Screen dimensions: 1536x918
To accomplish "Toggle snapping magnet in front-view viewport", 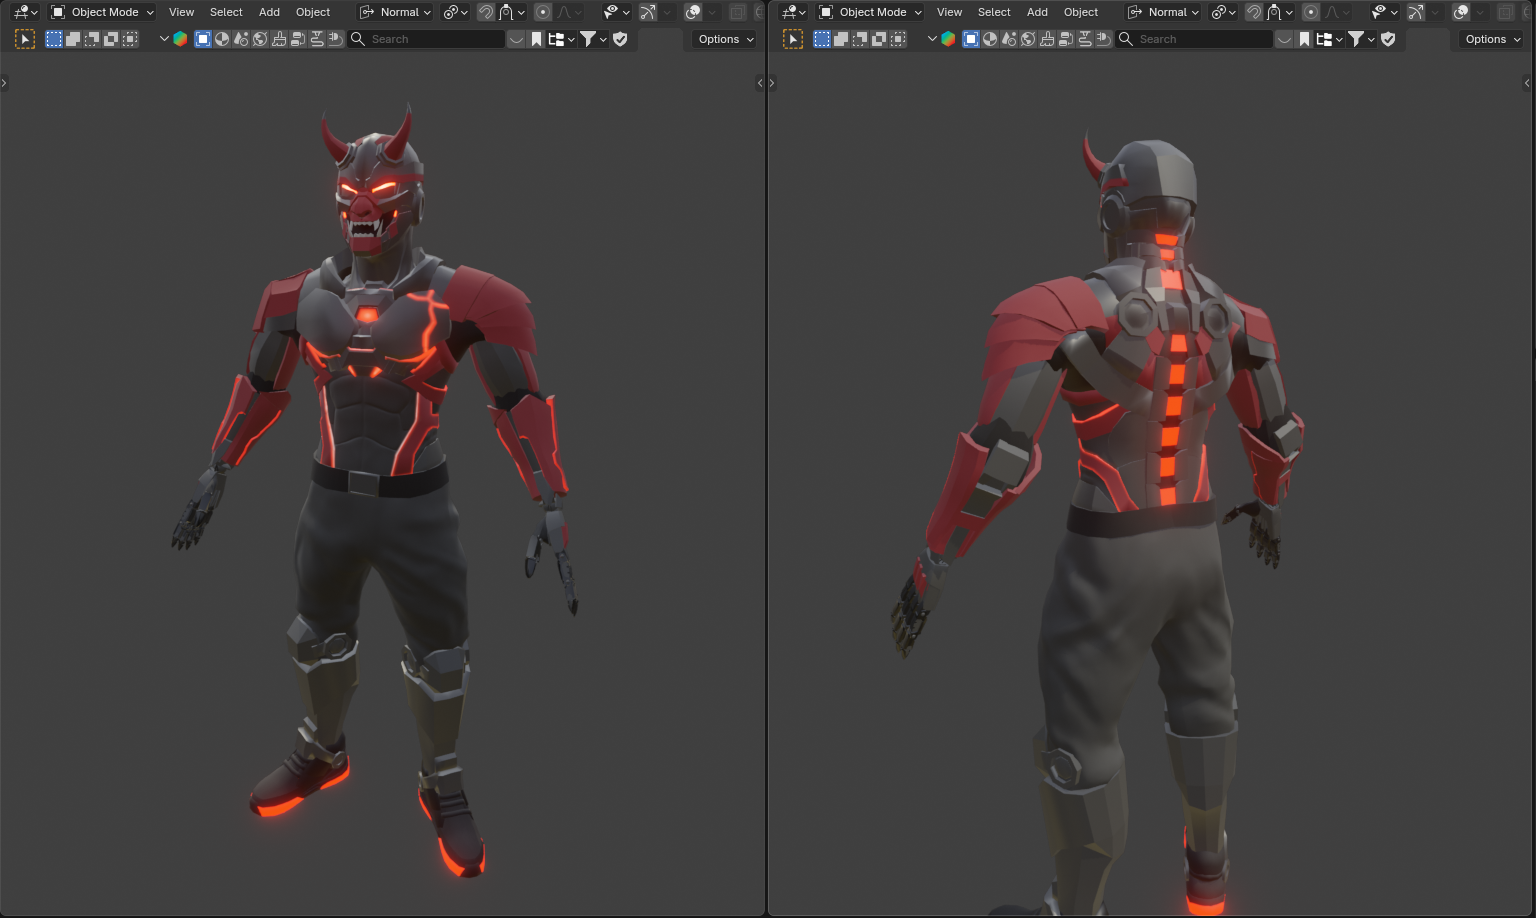I will (486, 12).
